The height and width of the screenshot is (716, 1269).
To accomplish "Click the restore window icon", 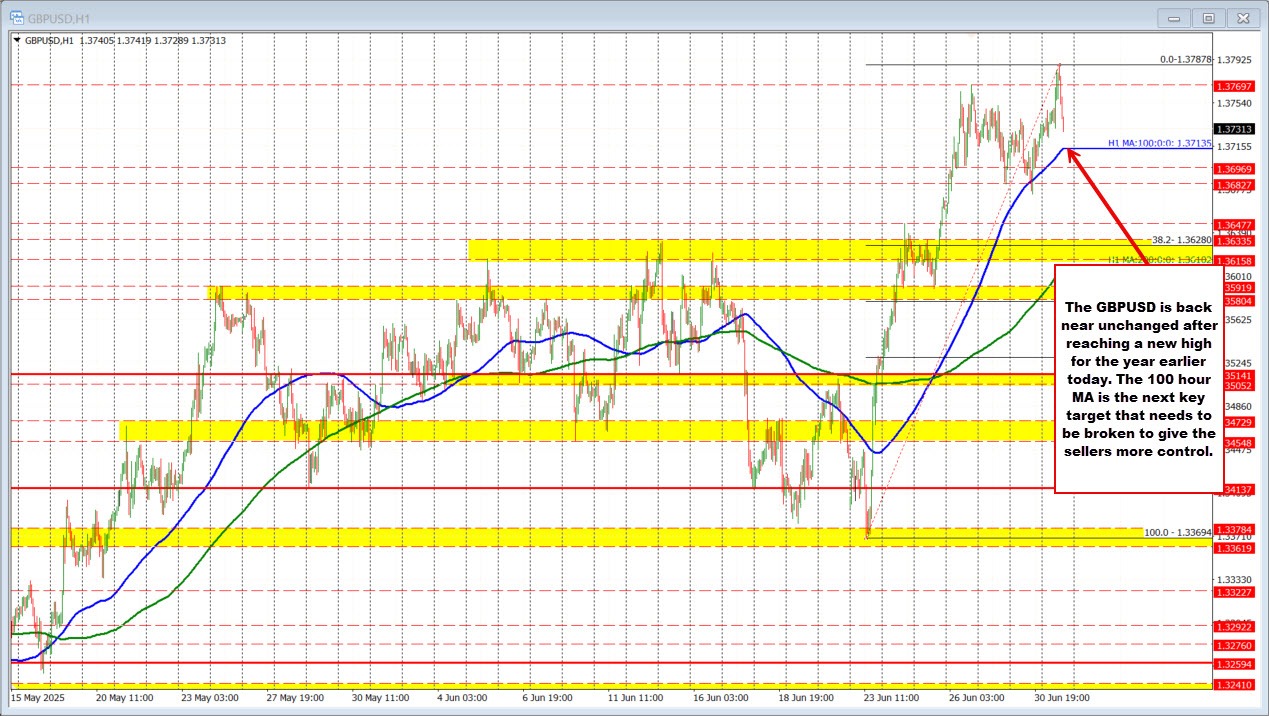I will 1208,17.
